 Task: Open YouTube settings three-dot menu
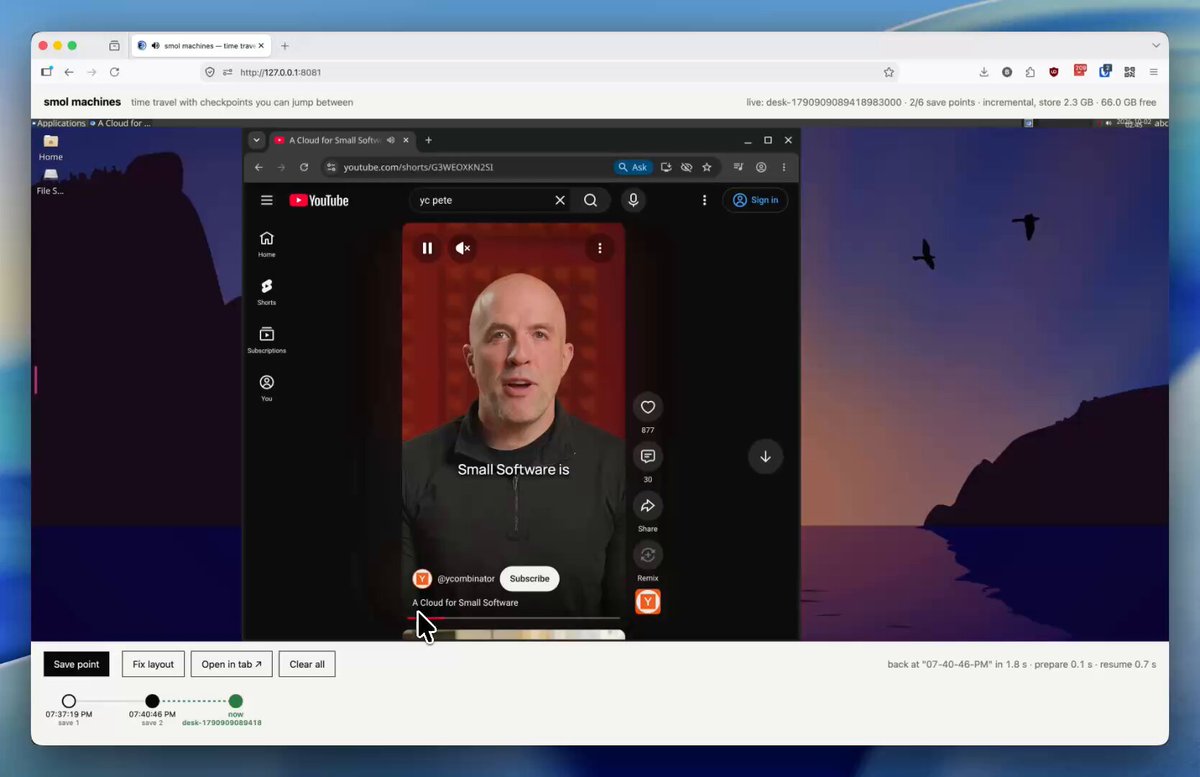click(705, 200)
